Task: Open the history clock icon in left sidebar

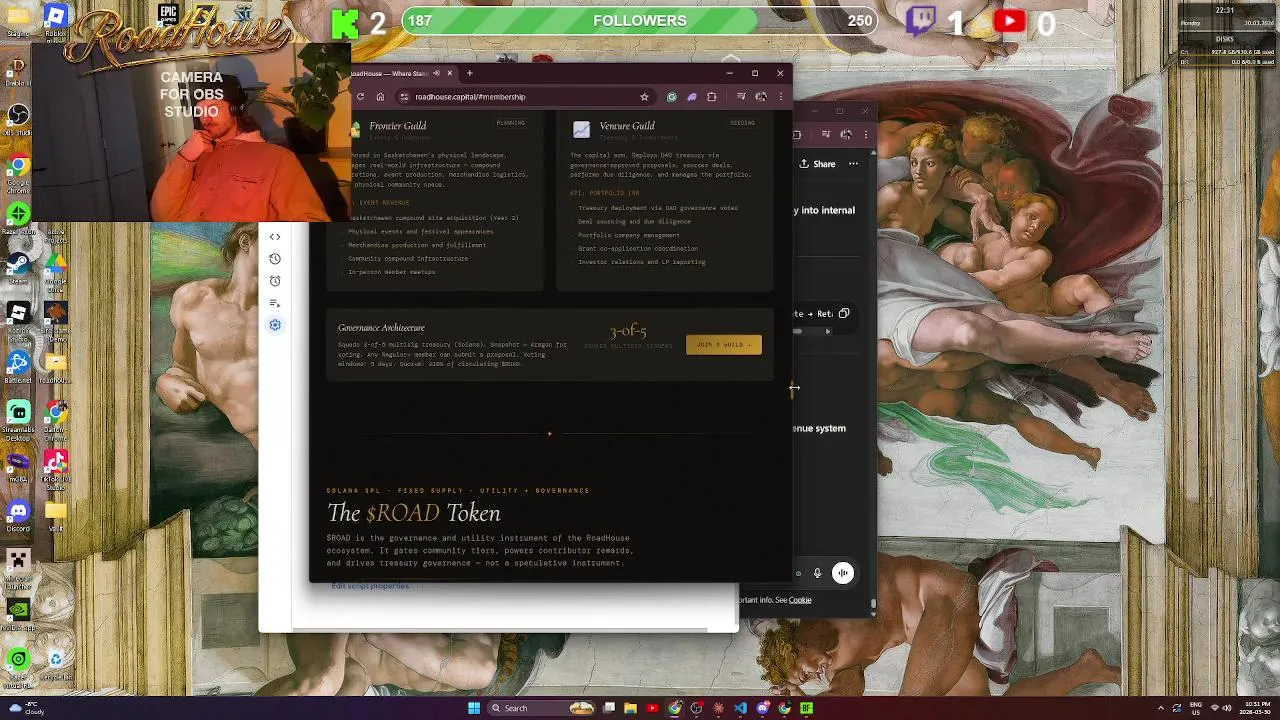Action: click(275, 259)
